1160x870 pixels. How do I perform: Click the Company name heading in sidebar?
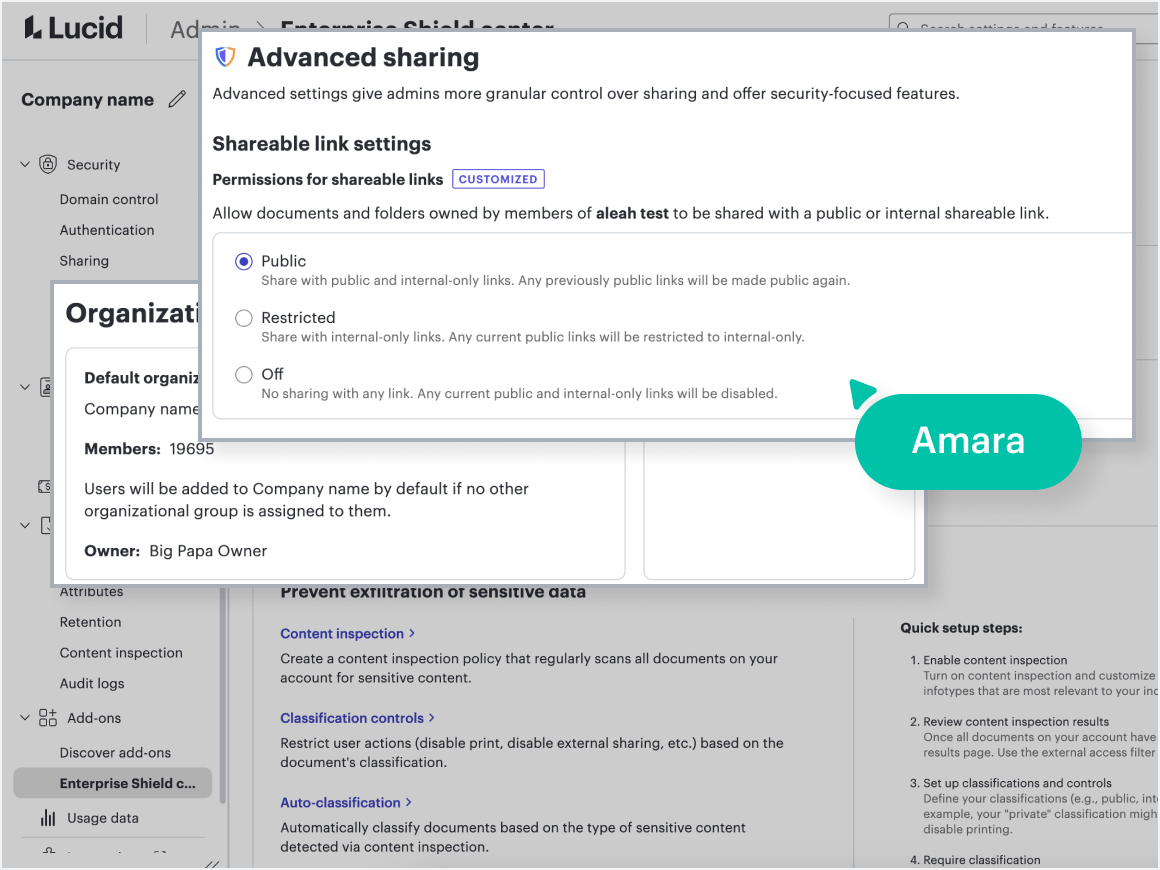point(87,99)
